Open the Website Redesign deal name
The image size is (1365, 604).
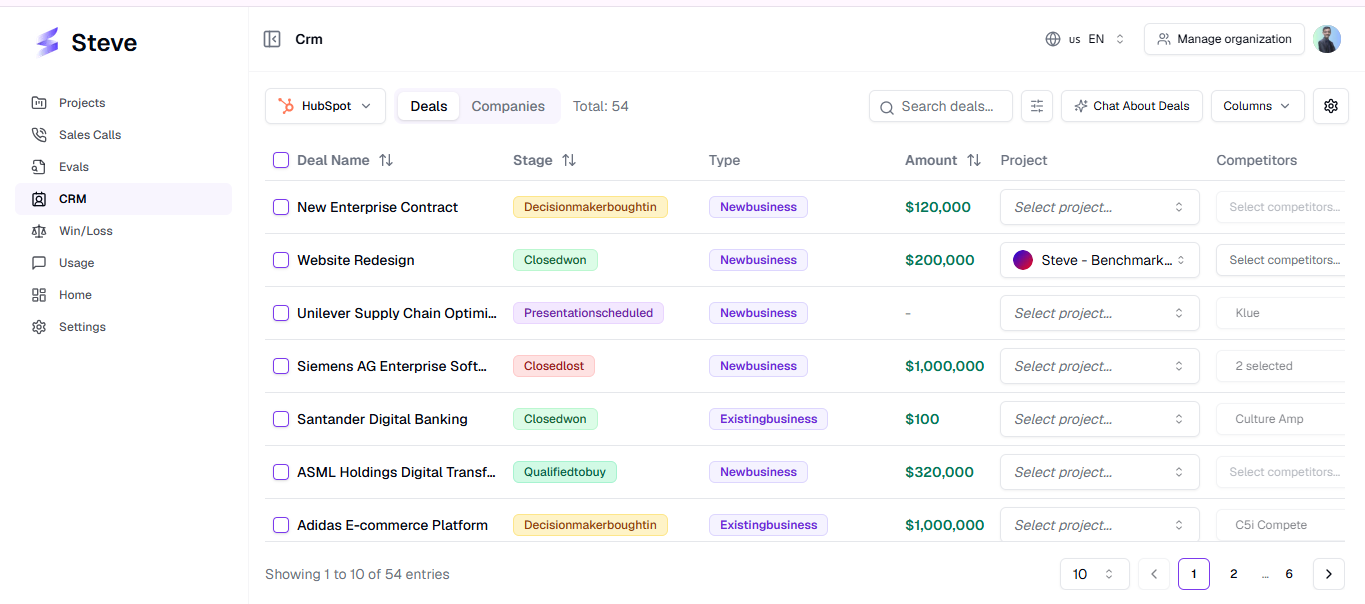(356, 260)
